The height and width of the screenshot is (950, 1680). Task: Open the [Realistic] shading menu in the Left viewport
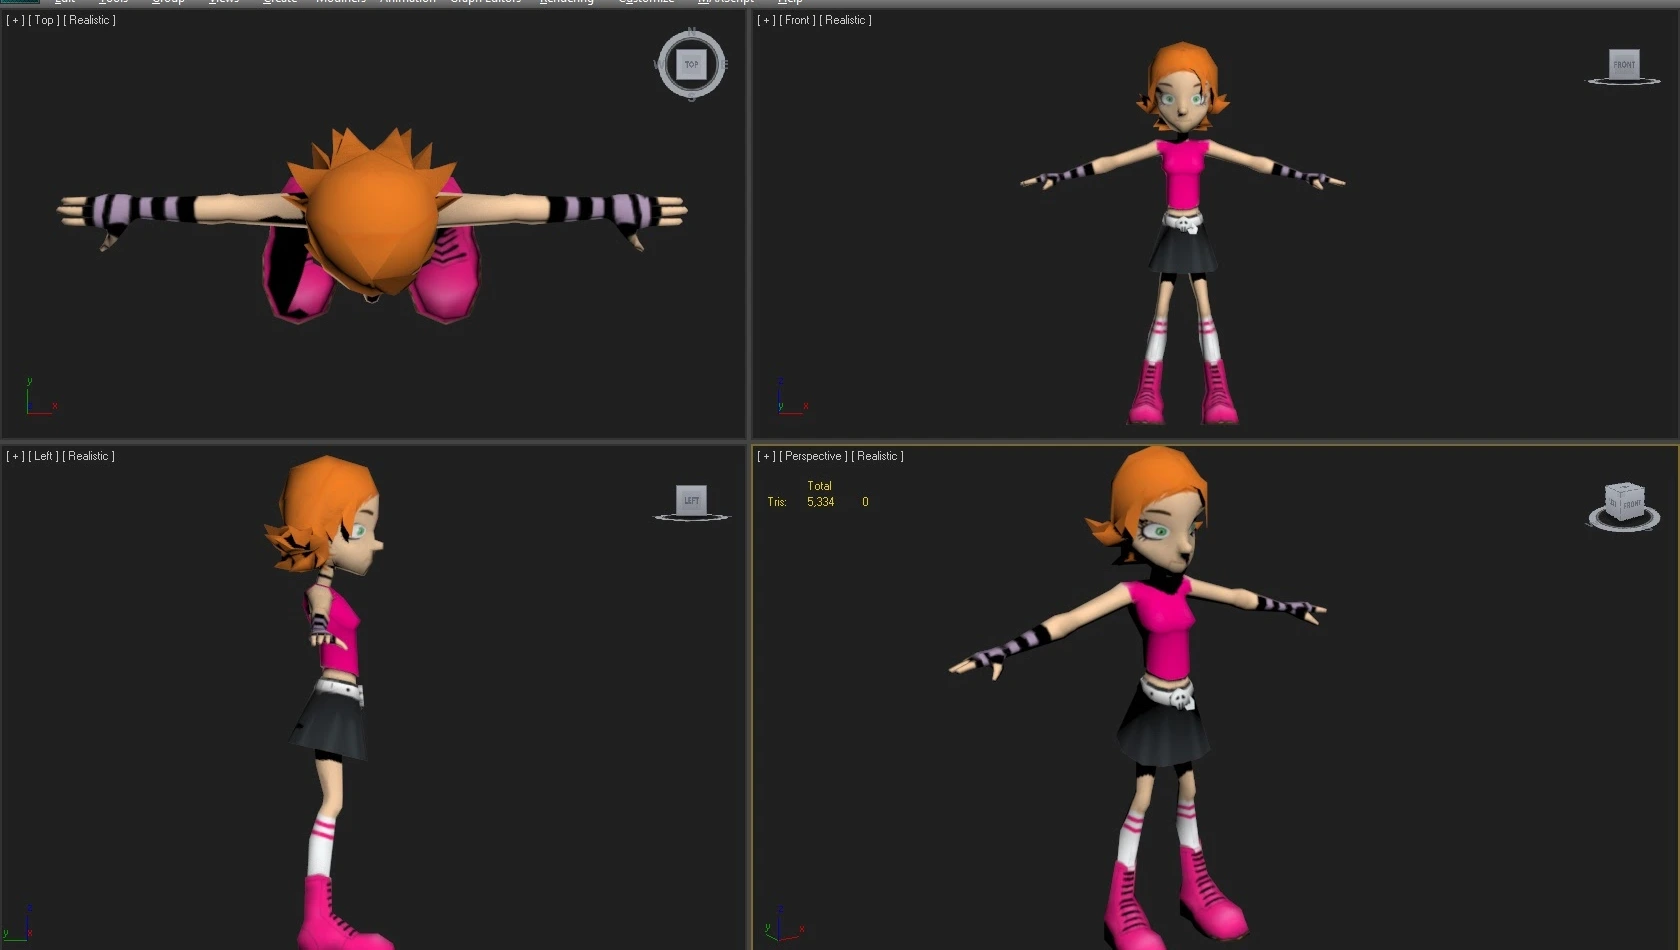(88, 456)
